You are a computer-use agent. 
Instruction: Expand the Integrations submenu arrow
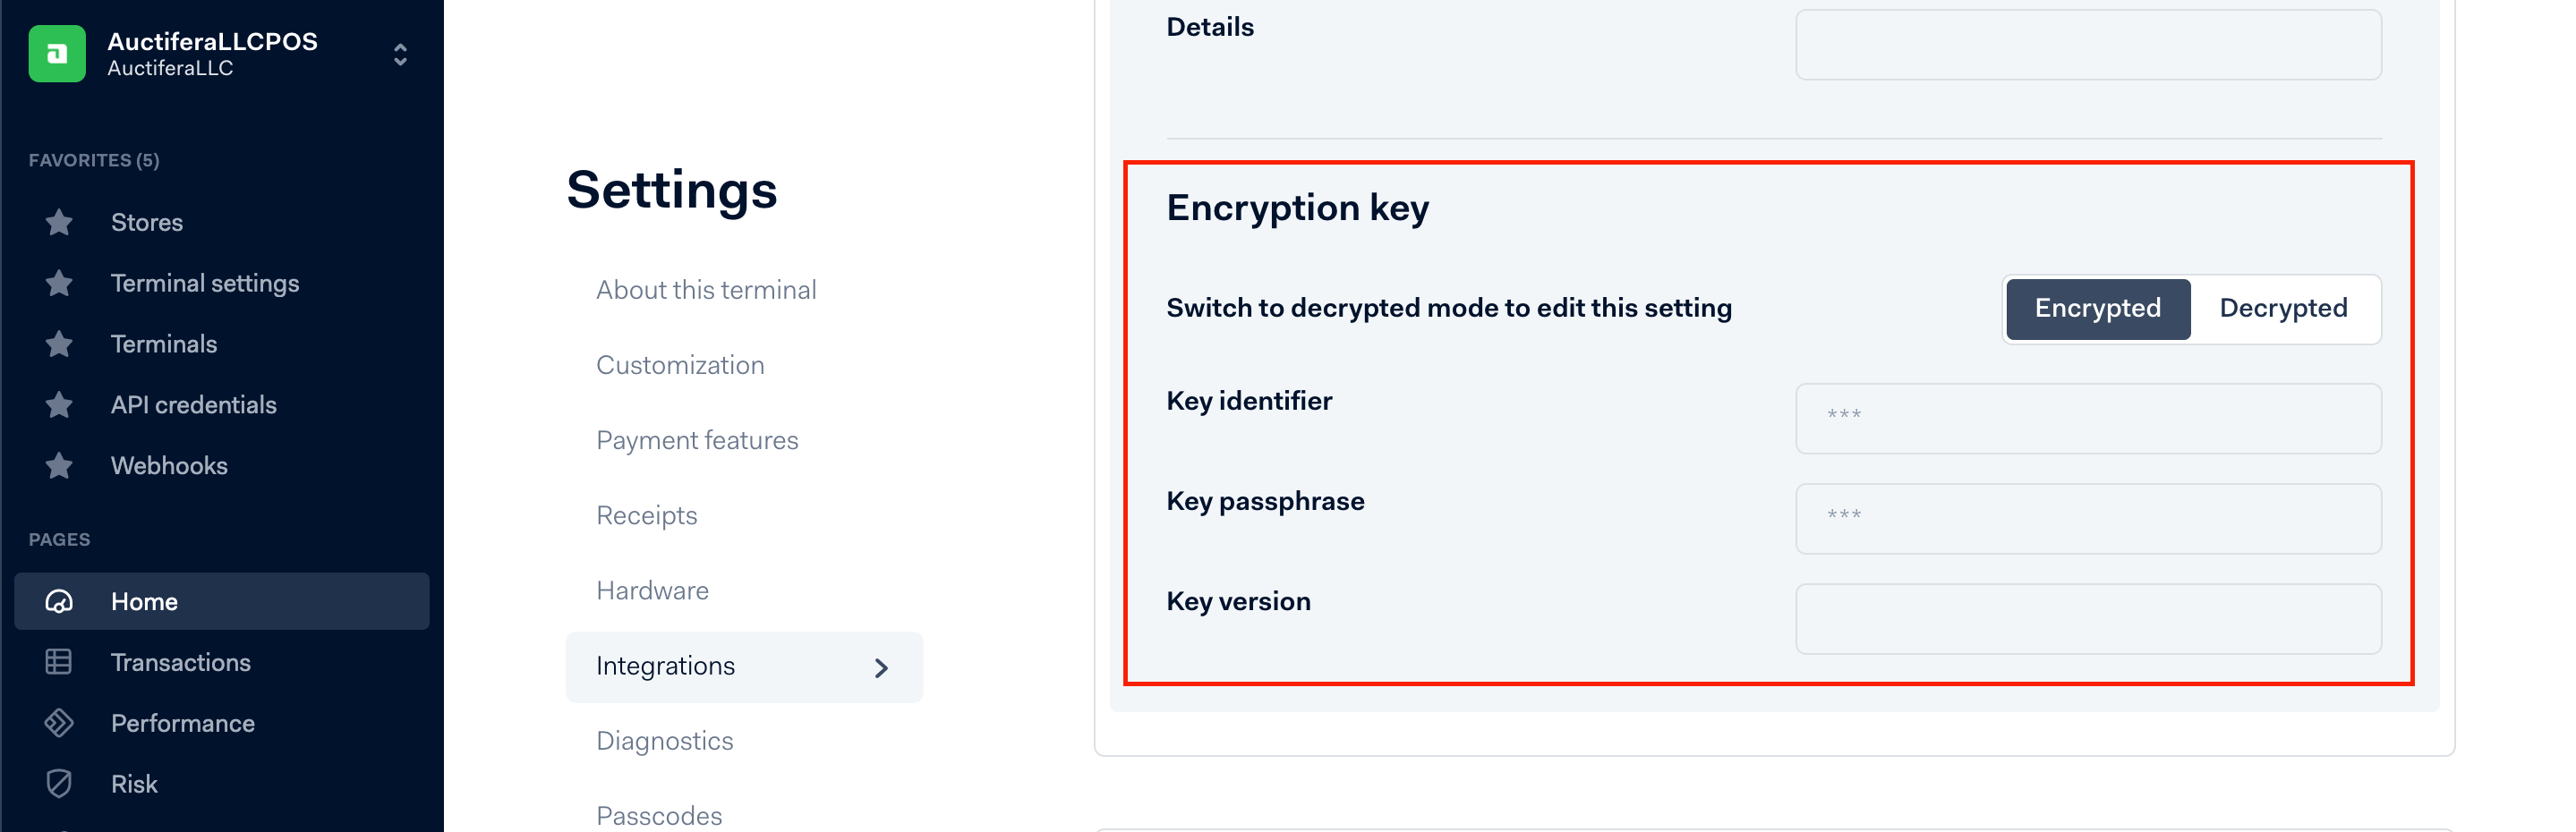(x=881, y=668)
